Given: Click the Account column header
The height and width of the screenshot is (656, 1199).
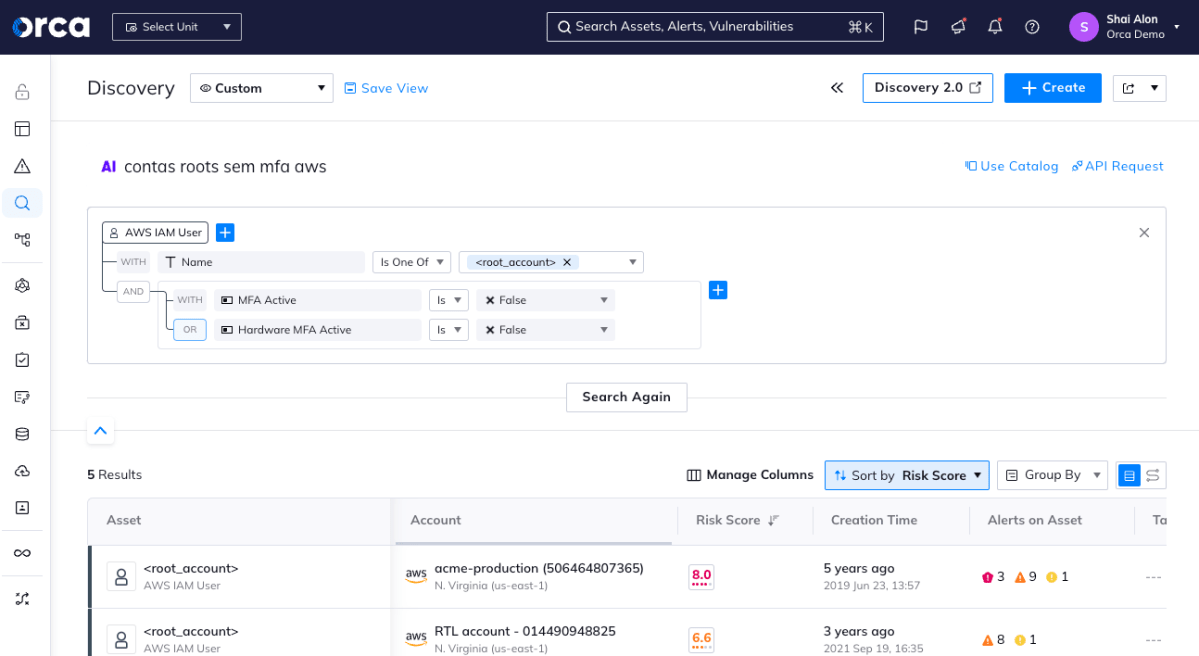Looking at the screenshot, I should (436, 521).
